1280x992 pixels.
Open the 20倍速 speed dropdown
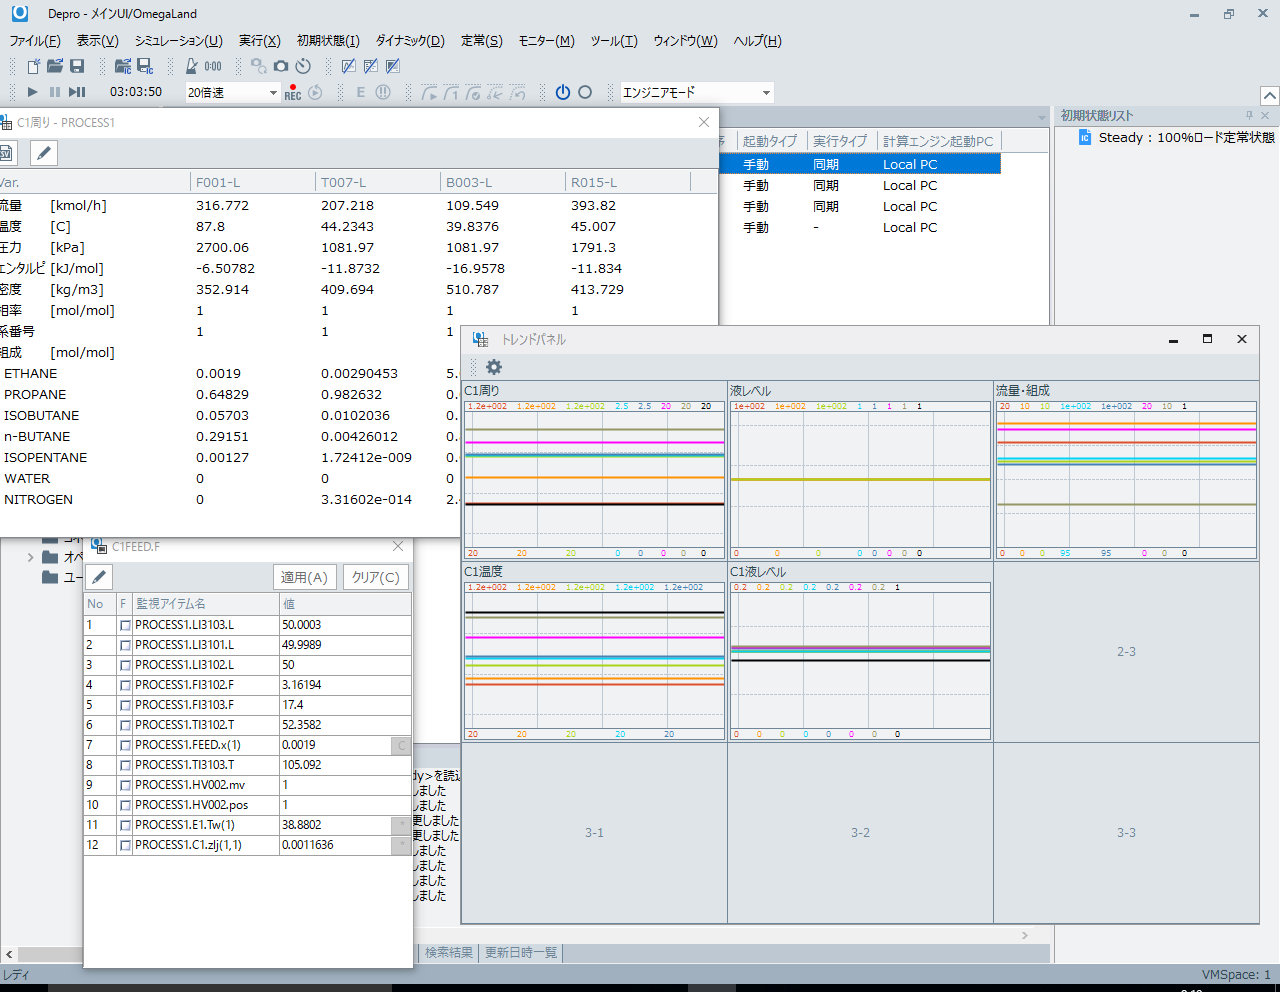pyautogui.click(x=273, y=92)
